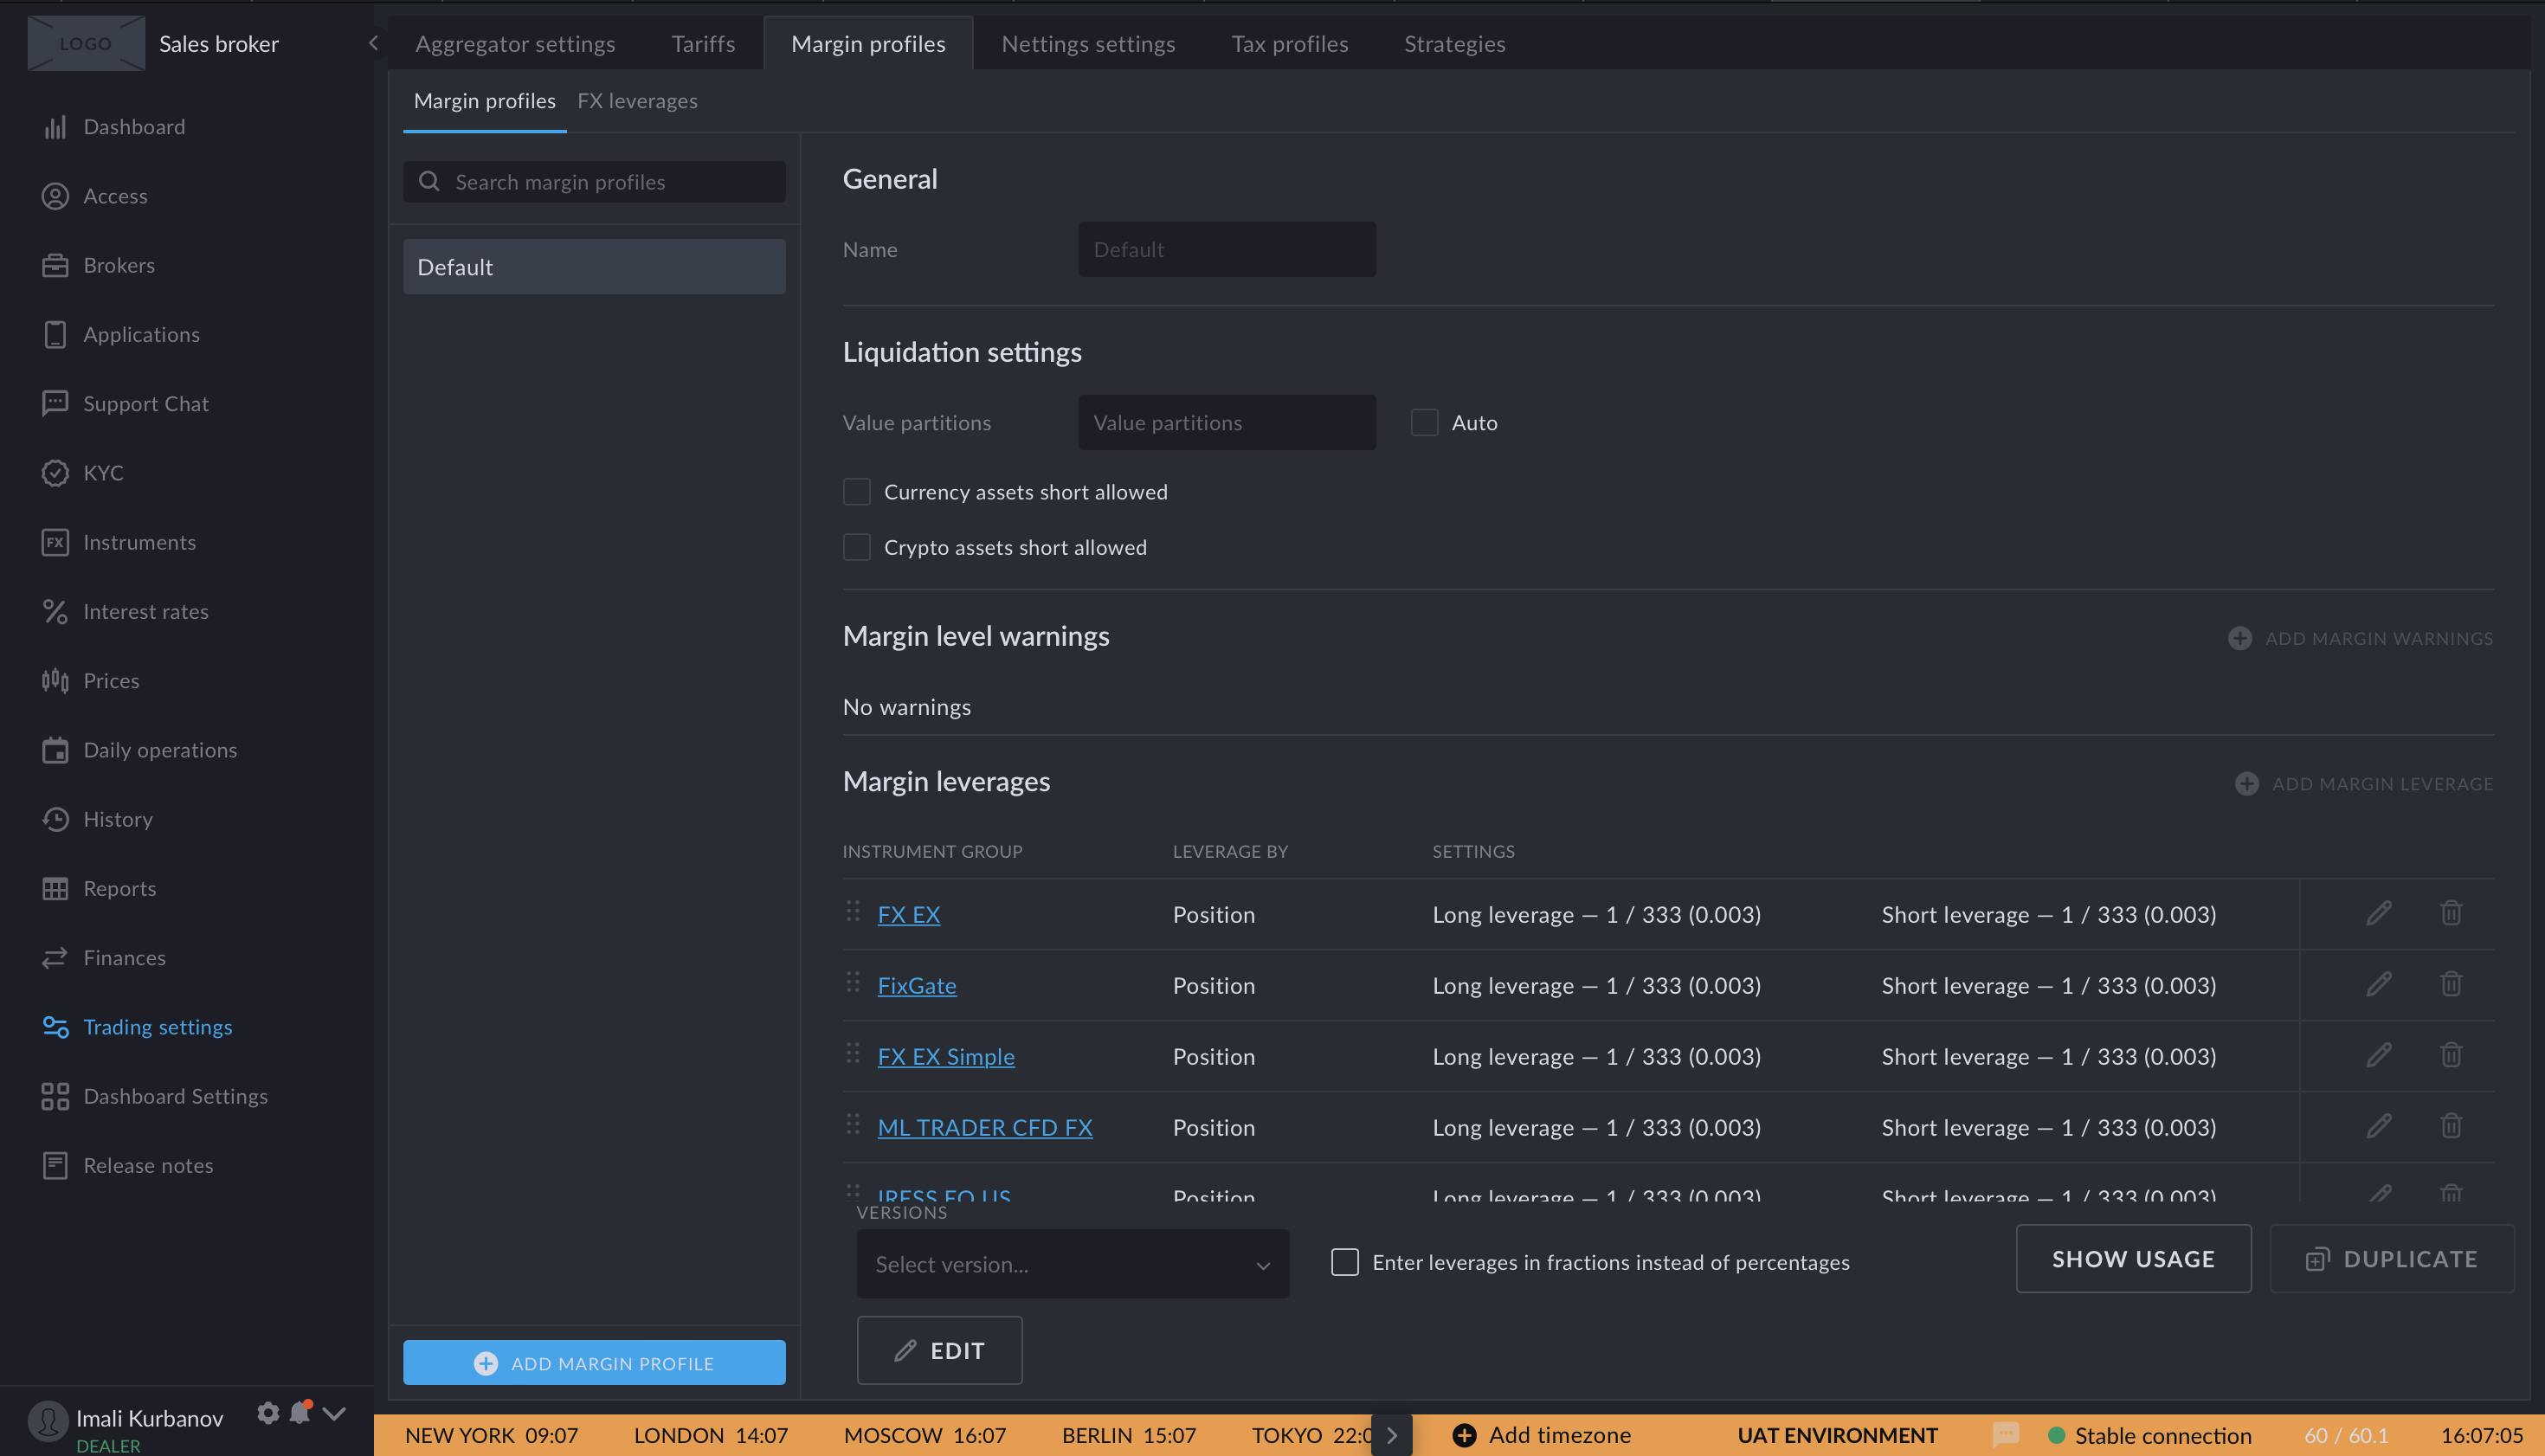The width and height of the screenshot is (2545, 1456).
Task: Switch to the Nettings settings tab
Action: (x=1088, y=43)
